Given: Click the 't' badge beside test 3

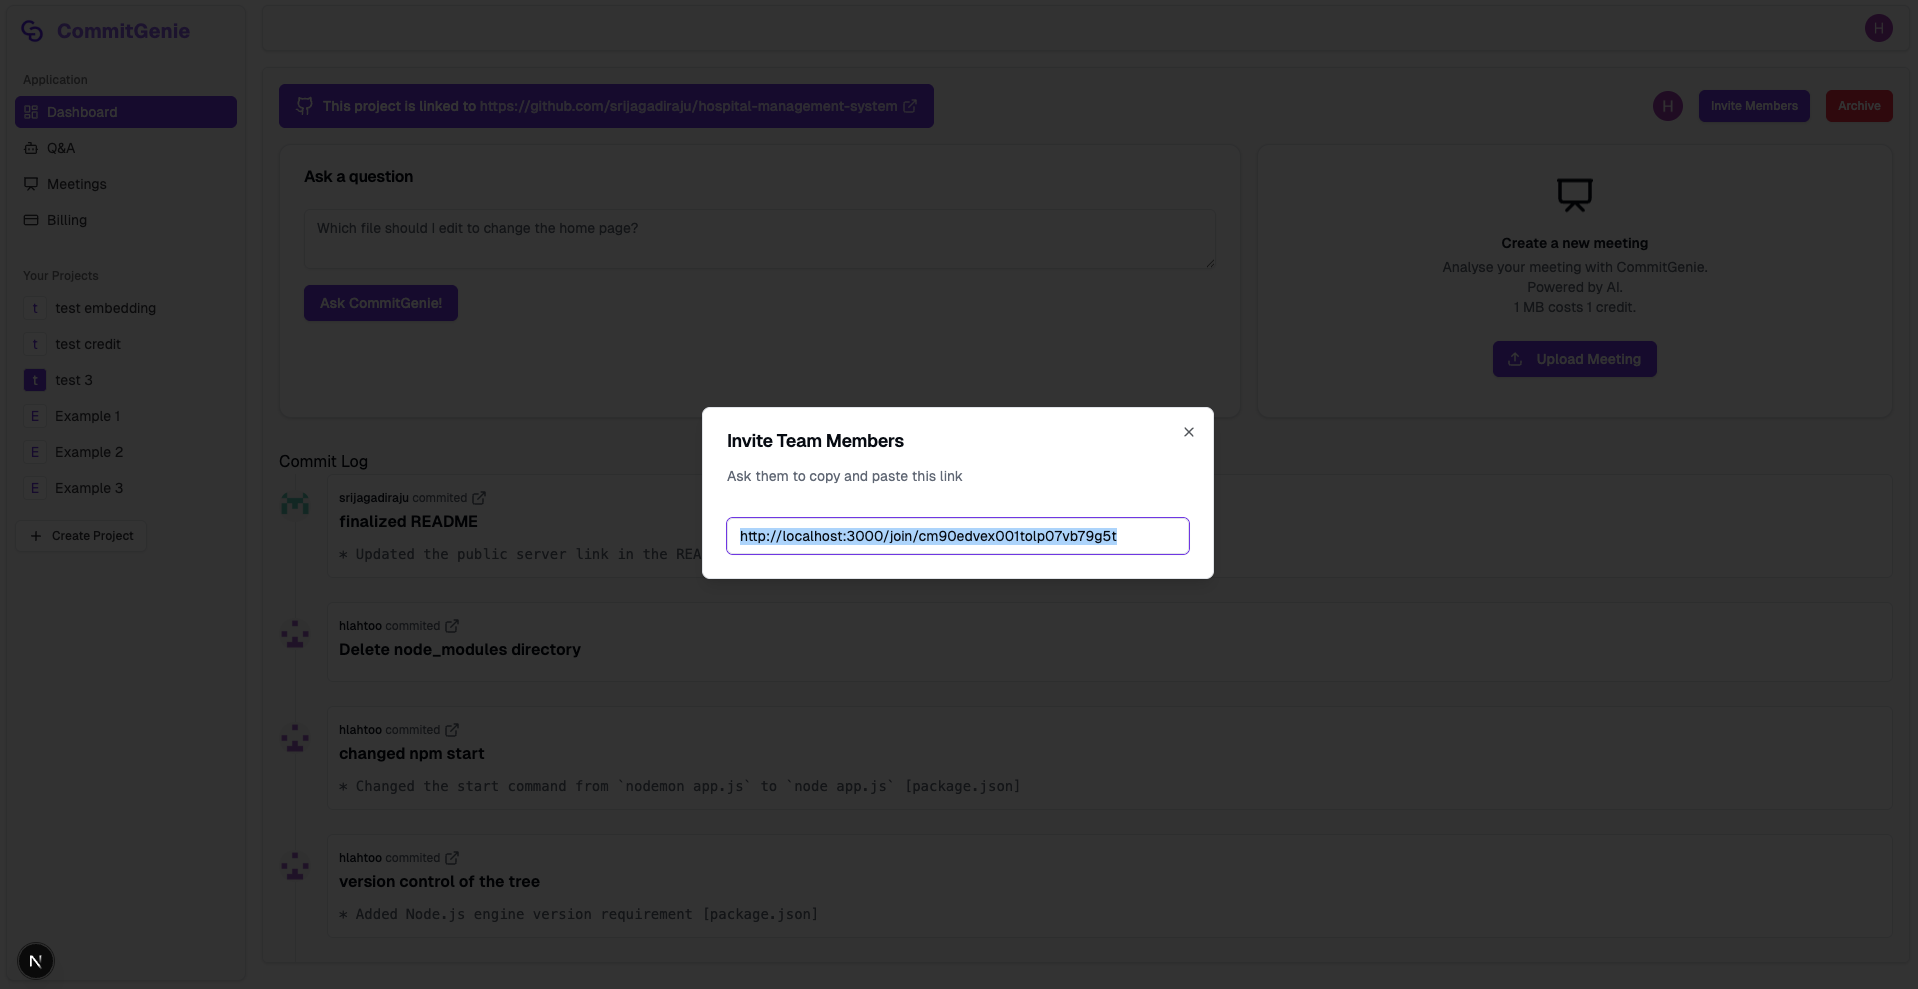Looking at the screenshot, I should (35, 380).
